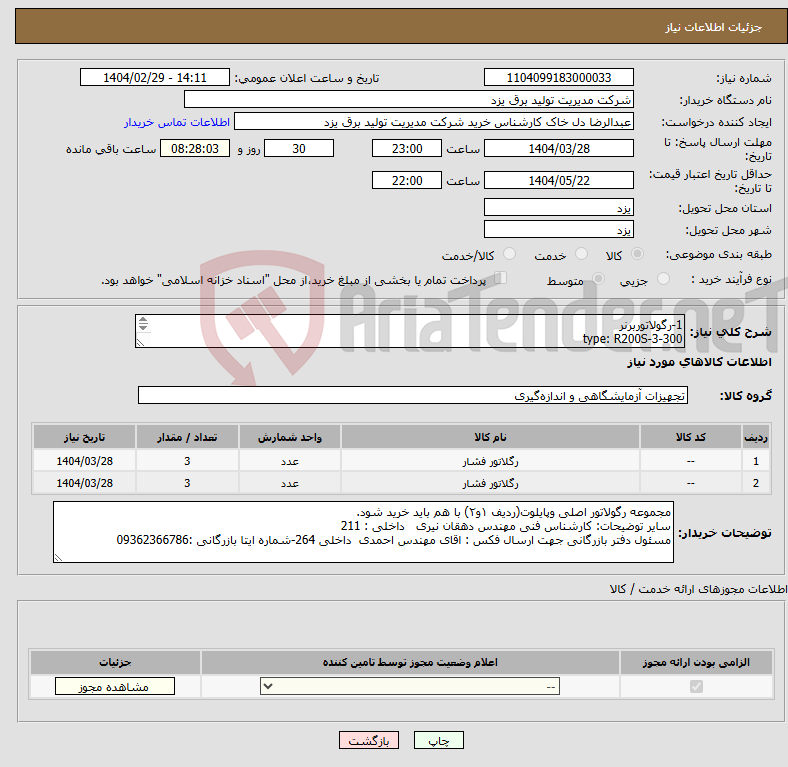
Task: Click the delivery province یزد field
Action: pos(558,208)
